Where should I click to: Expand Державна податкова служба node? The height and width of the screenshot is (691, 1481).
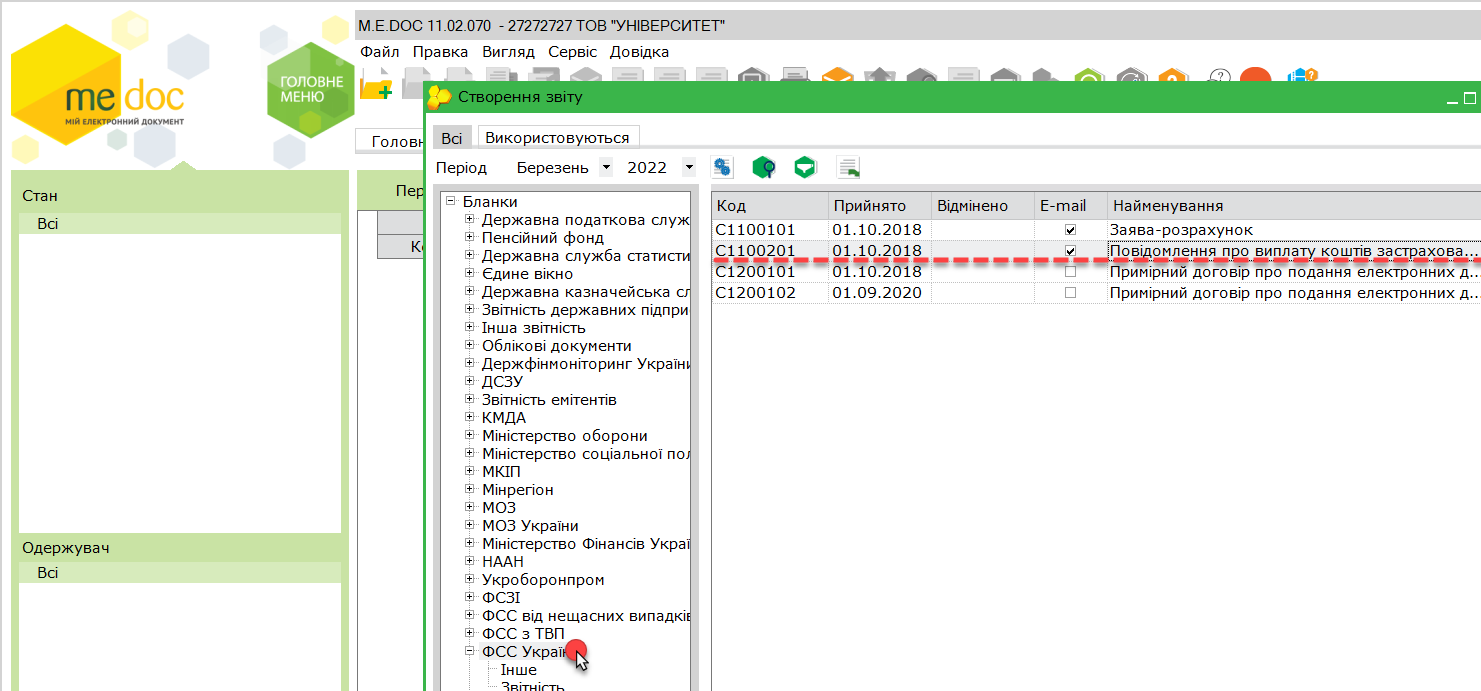tap(470, 220)
